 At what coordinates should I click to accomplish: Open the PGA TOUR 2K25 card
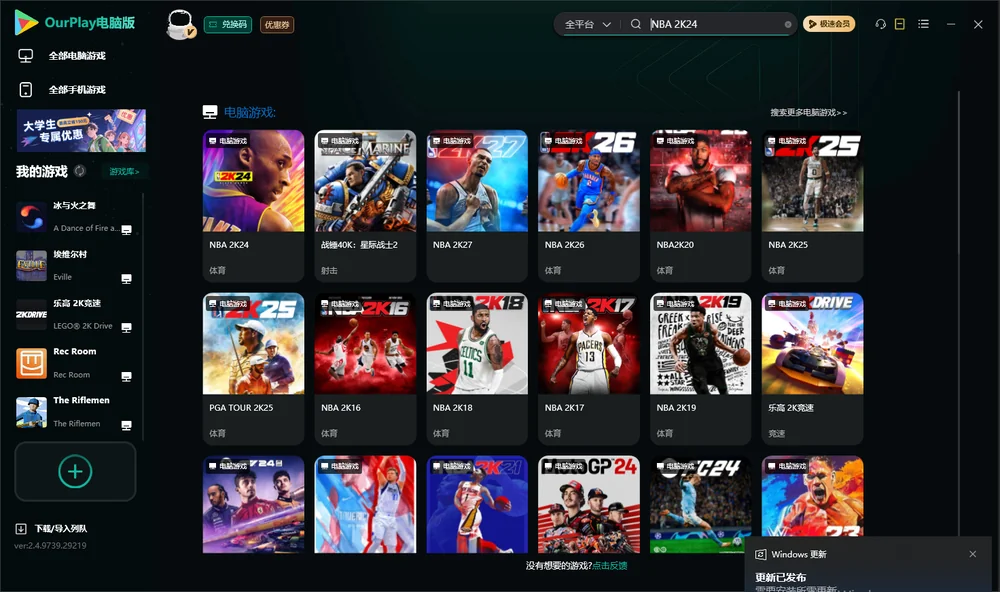(x=253, y=369)
